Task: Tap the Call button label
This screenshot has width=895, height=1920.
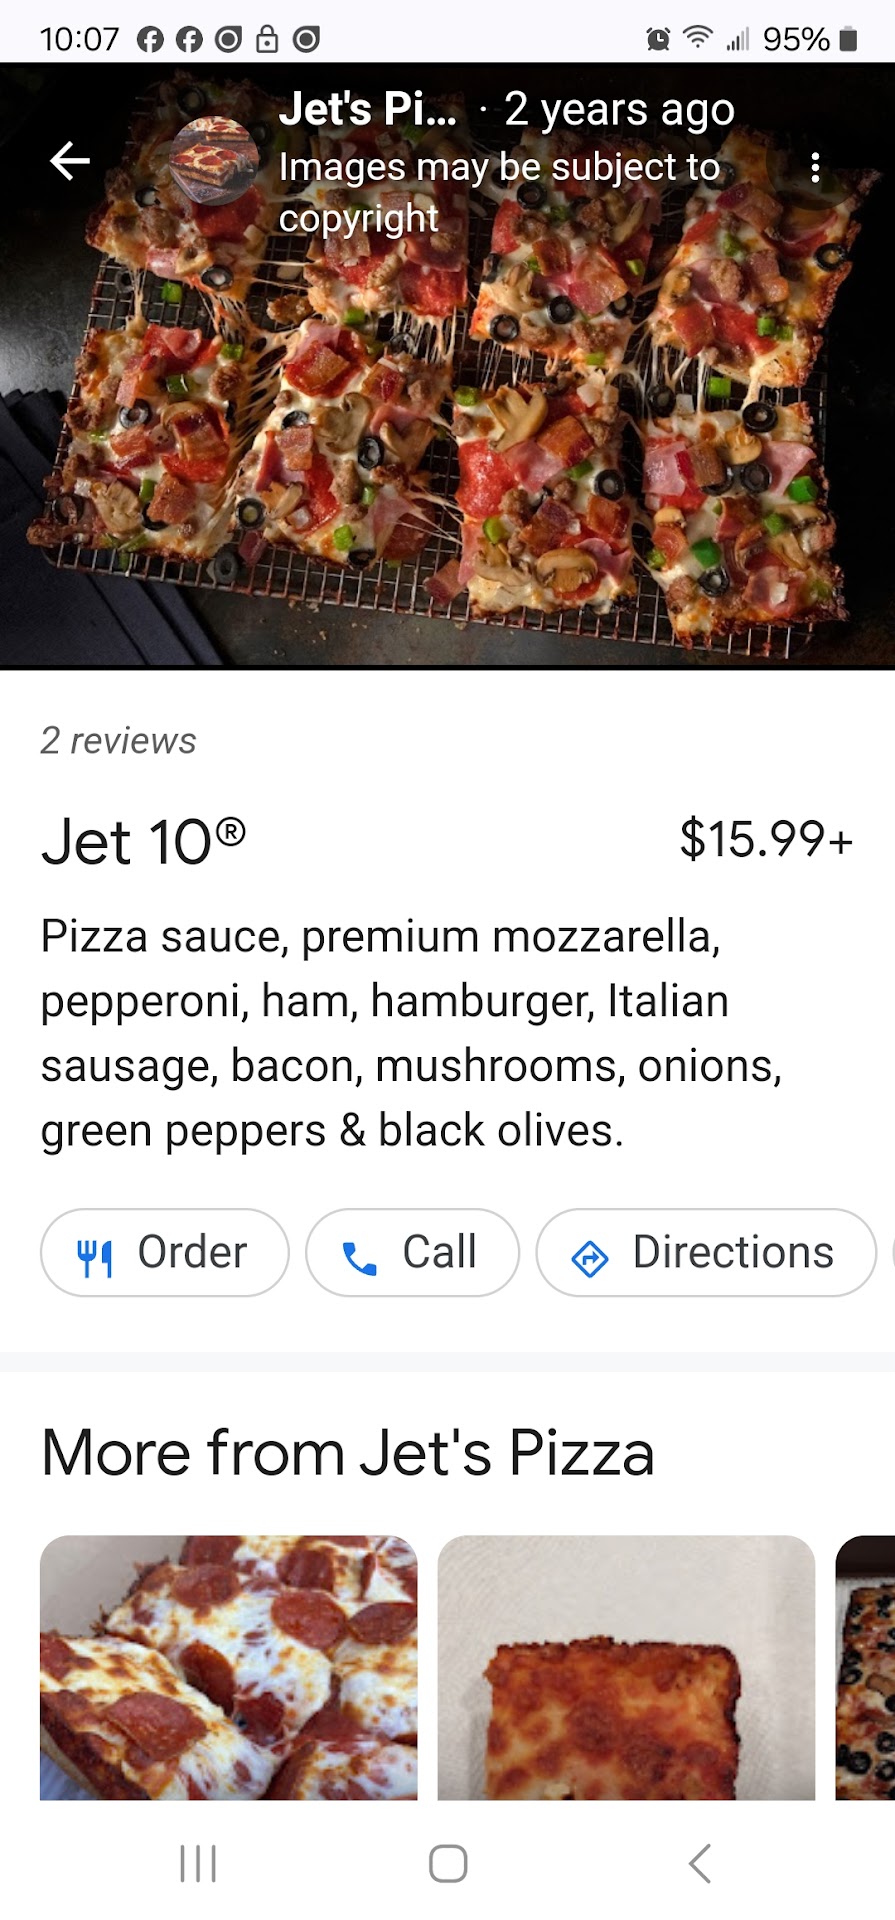Action: 439,1253
